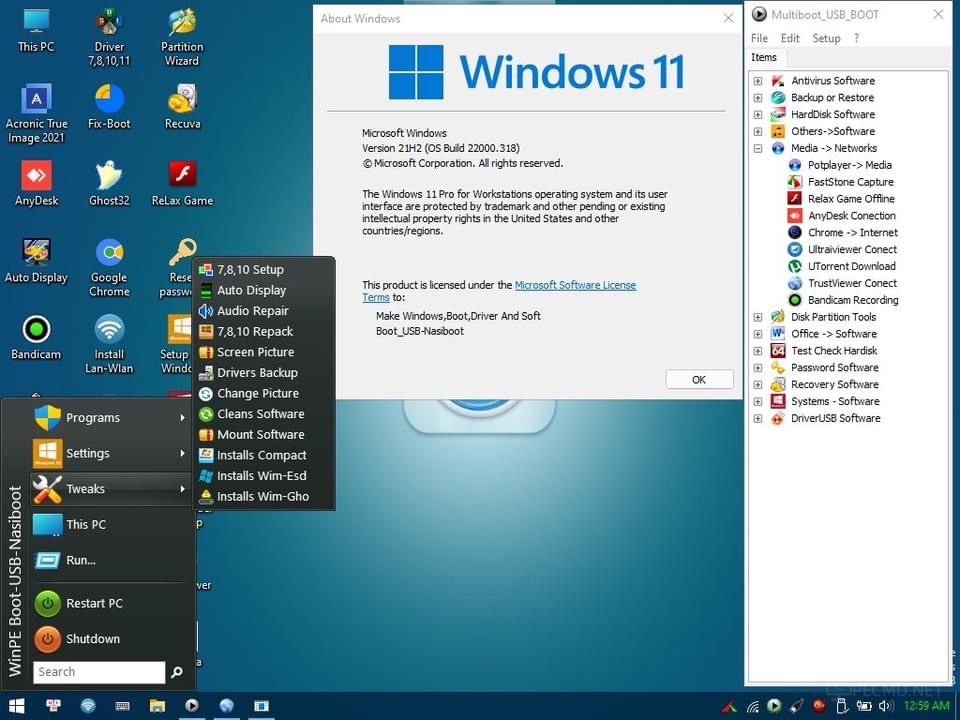Screen dimensions: 960x720
Task: Open File menu in Multiboot_USB_BOOT
Action: click(x=759, y=38)
